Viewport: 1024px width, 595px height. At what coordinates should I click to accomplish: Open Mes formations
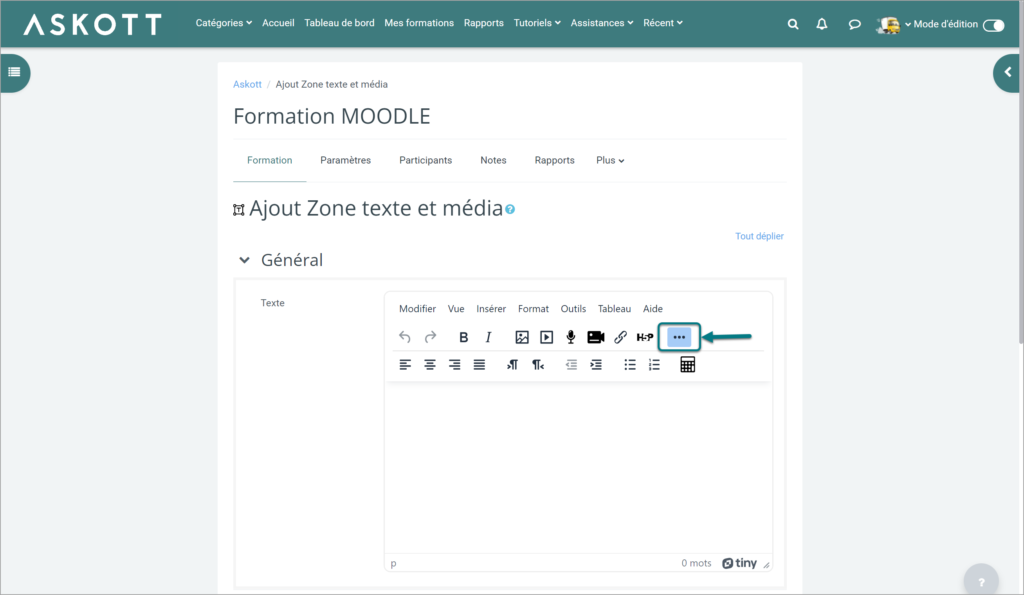[x=419, y=23]
